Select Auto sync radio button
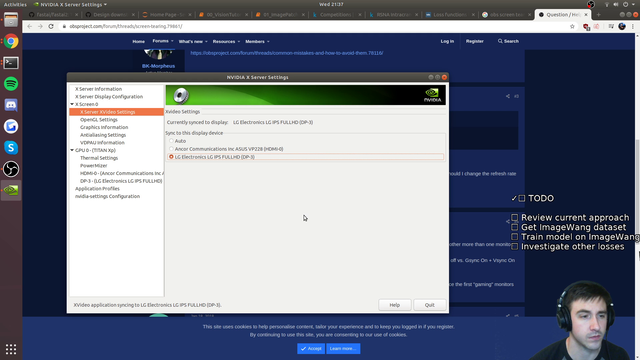This screenshot has width=640, height=360. (171, 141)
